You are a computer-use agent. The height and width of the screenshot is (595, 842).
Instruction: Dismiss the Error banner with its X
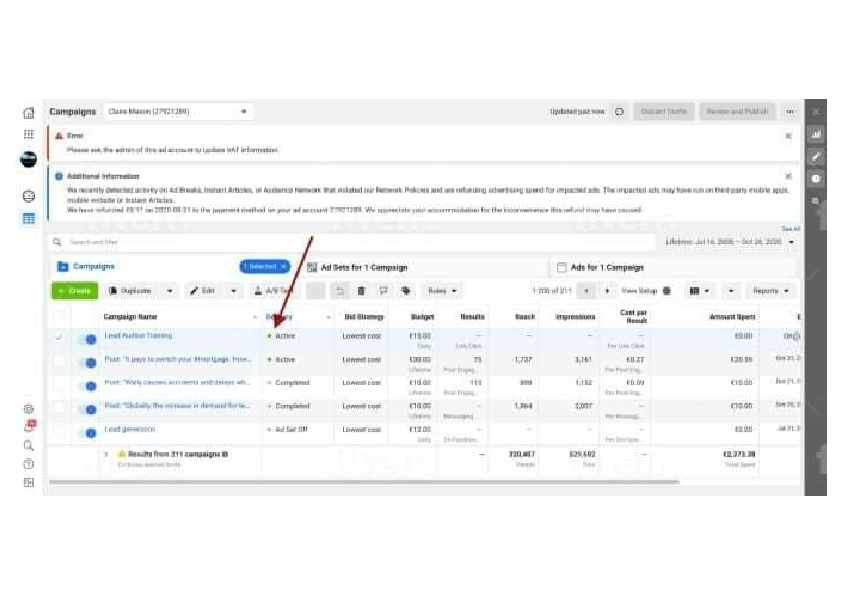click(x=788, y=136)
